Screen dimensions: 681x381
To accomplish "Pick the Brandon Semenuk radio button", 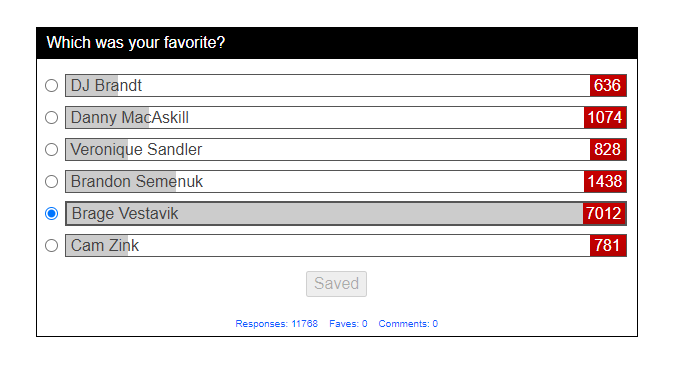I will click(51, 182).
